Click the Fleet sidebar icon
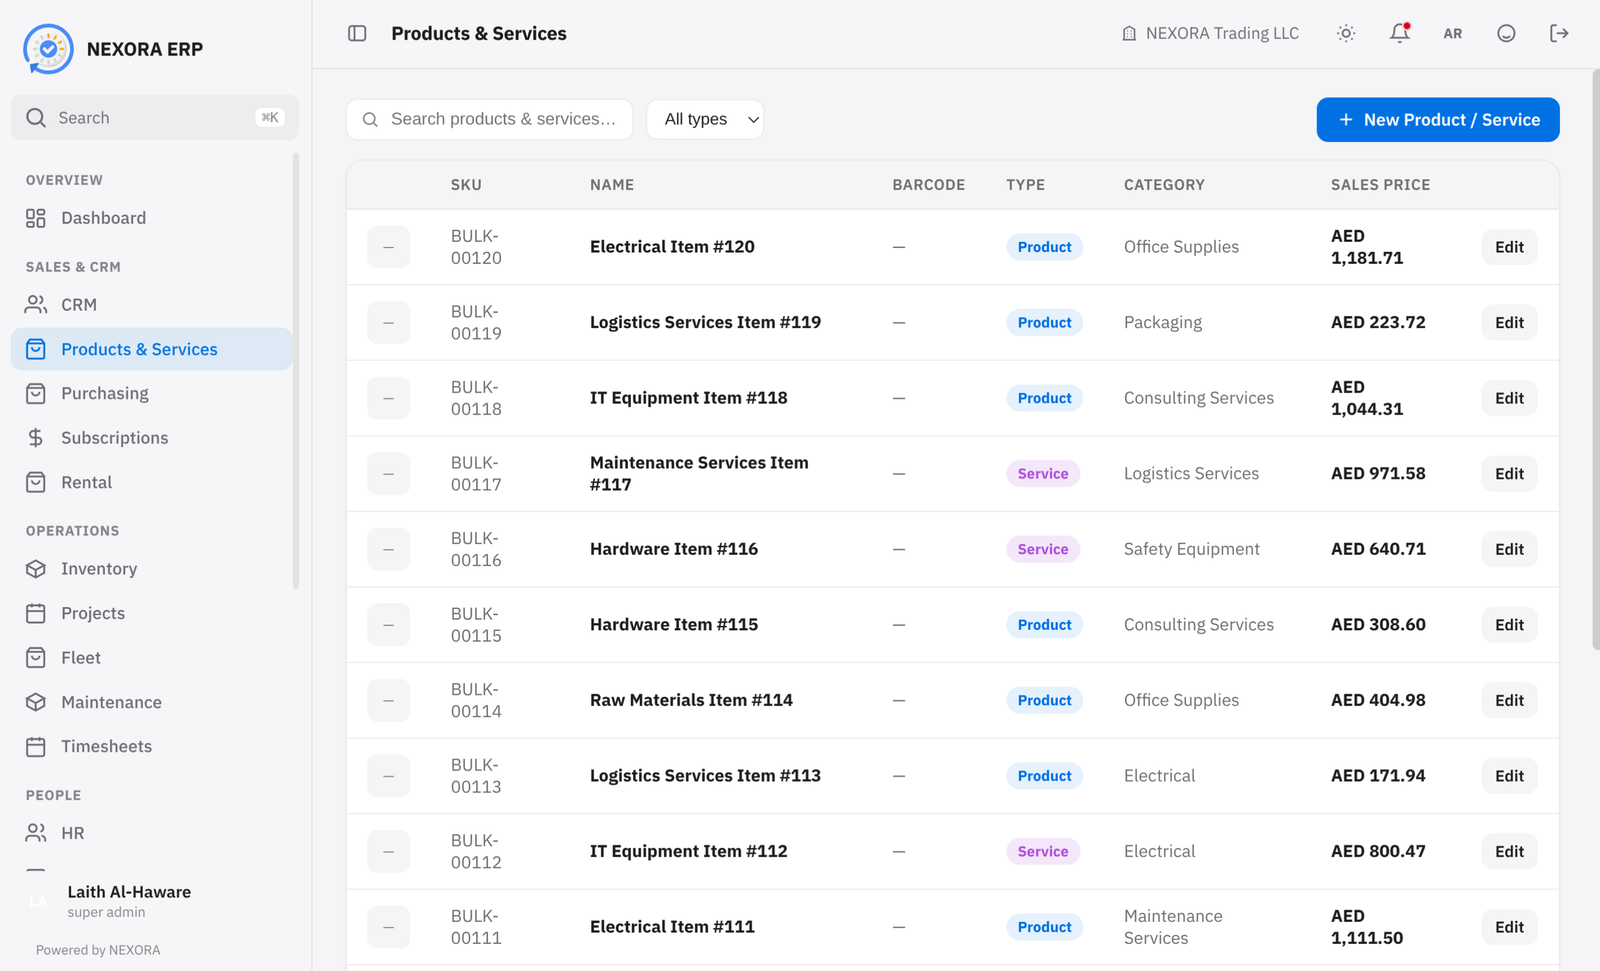This screenshot has height=971, width=1600. (x=36, y=657)
